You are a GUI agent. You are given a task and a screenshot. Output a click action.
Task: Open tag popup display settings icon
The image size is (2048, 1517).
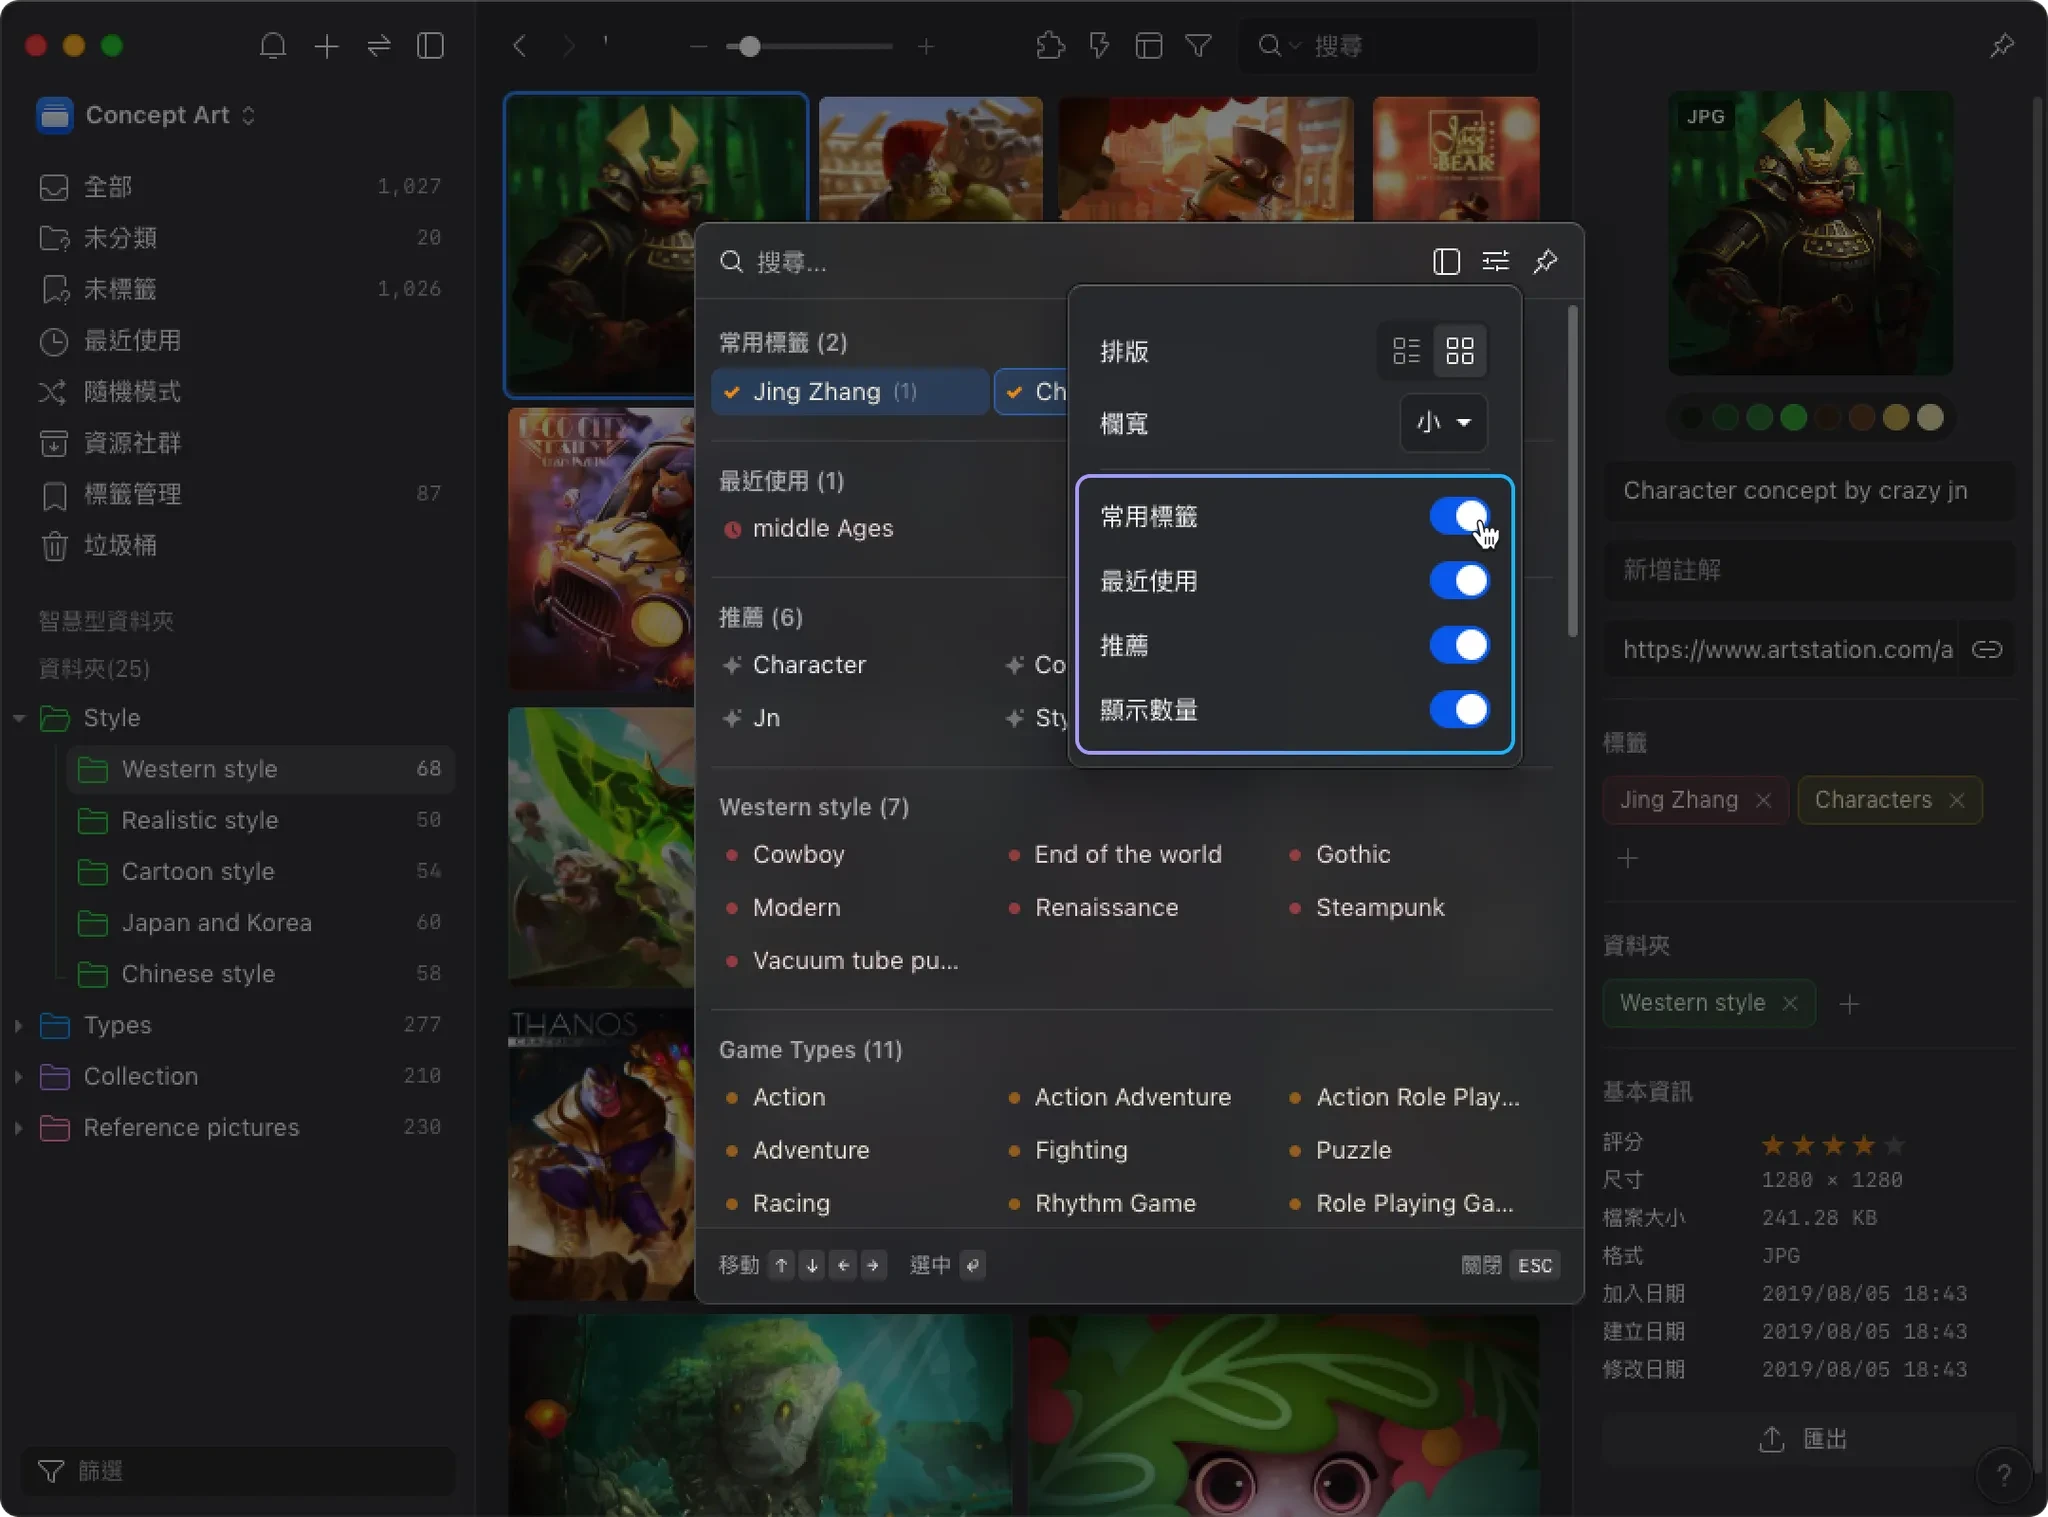(1495, 262)
